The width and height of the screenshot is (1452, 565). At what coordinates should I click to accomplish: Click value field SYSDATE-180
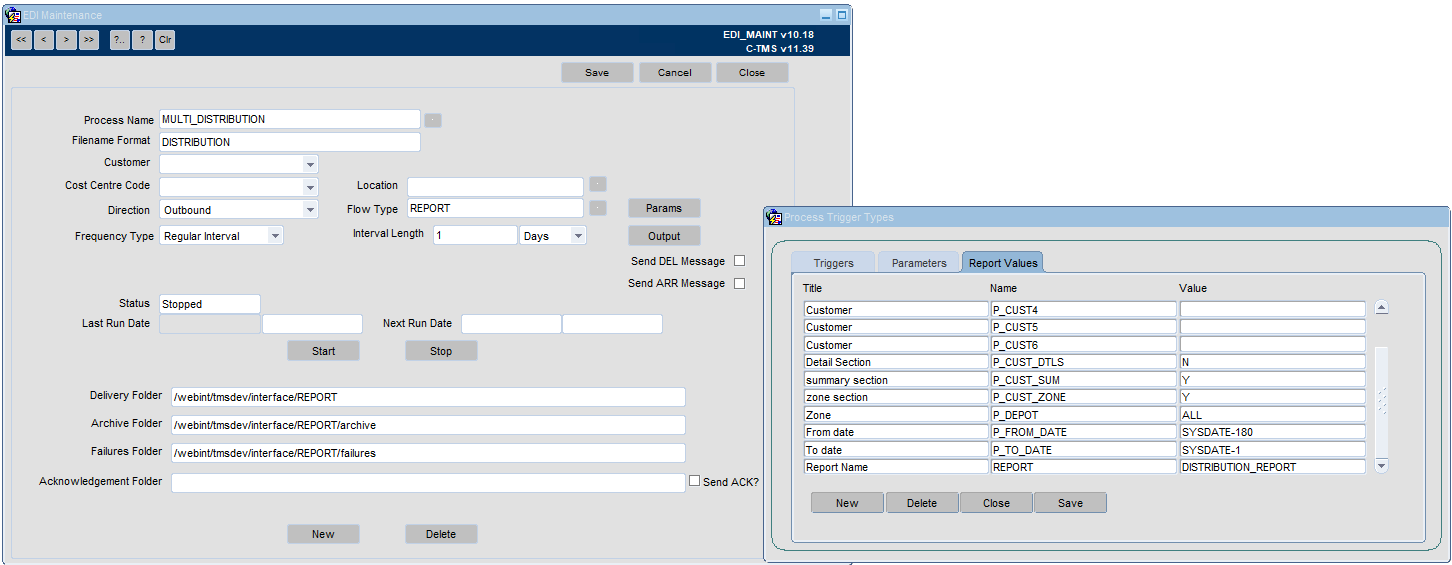tap(1272, 432)
